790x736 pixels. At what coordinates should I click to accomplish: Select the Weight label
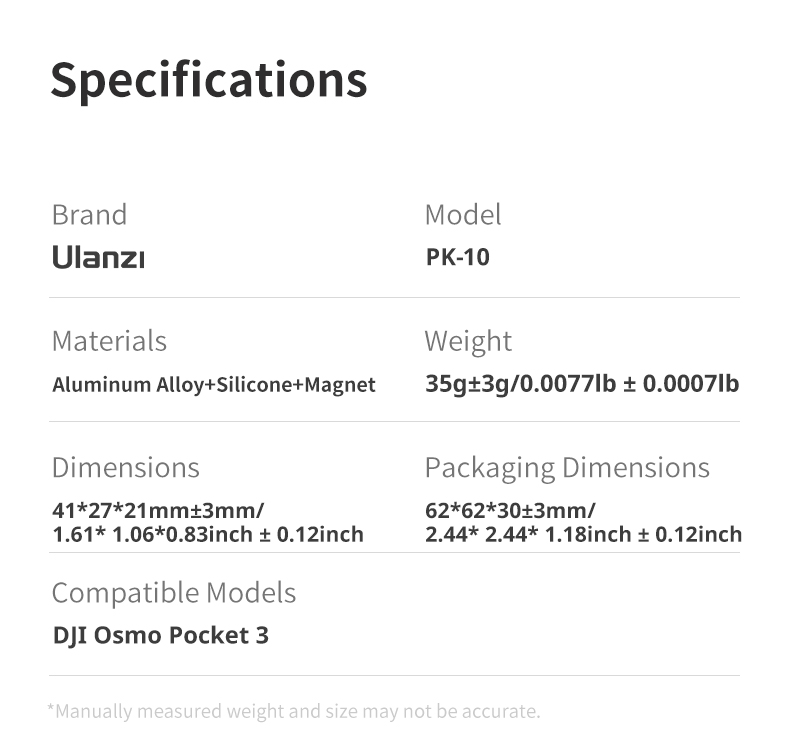tap(468, 341)
